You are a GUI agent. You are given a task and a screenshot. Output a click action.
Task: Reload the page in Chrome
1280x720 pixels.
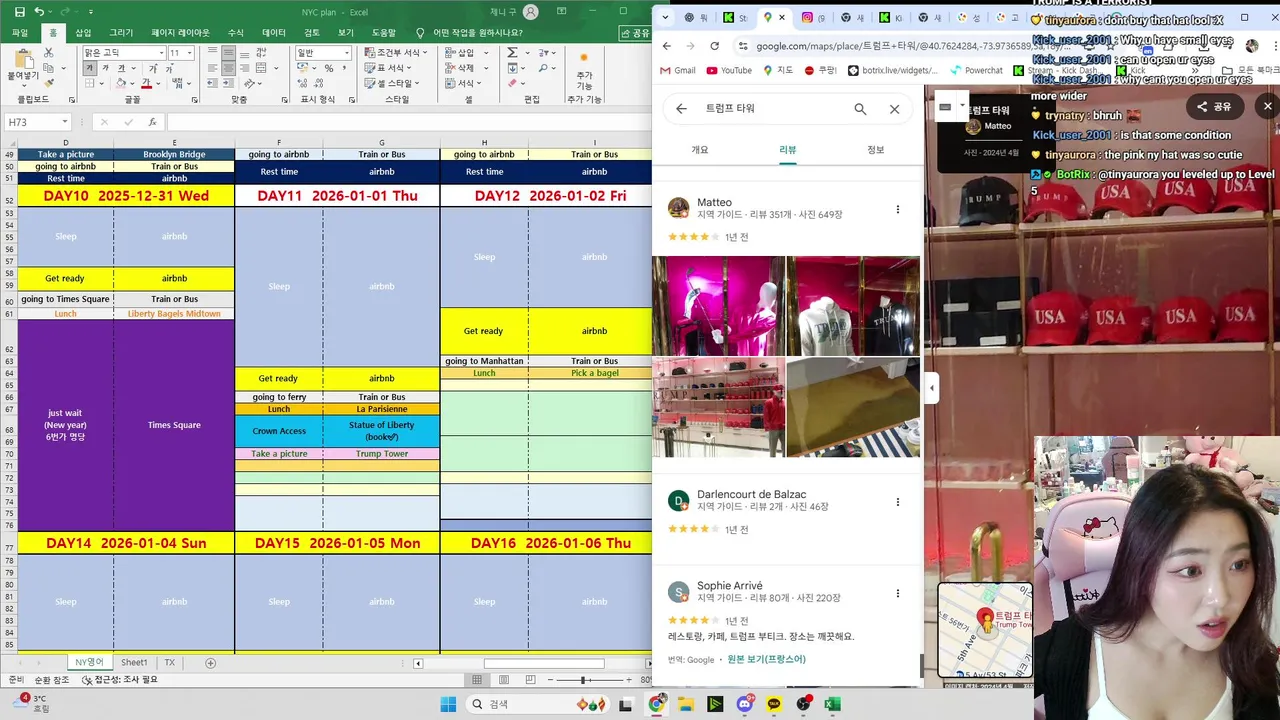[714, 46]
